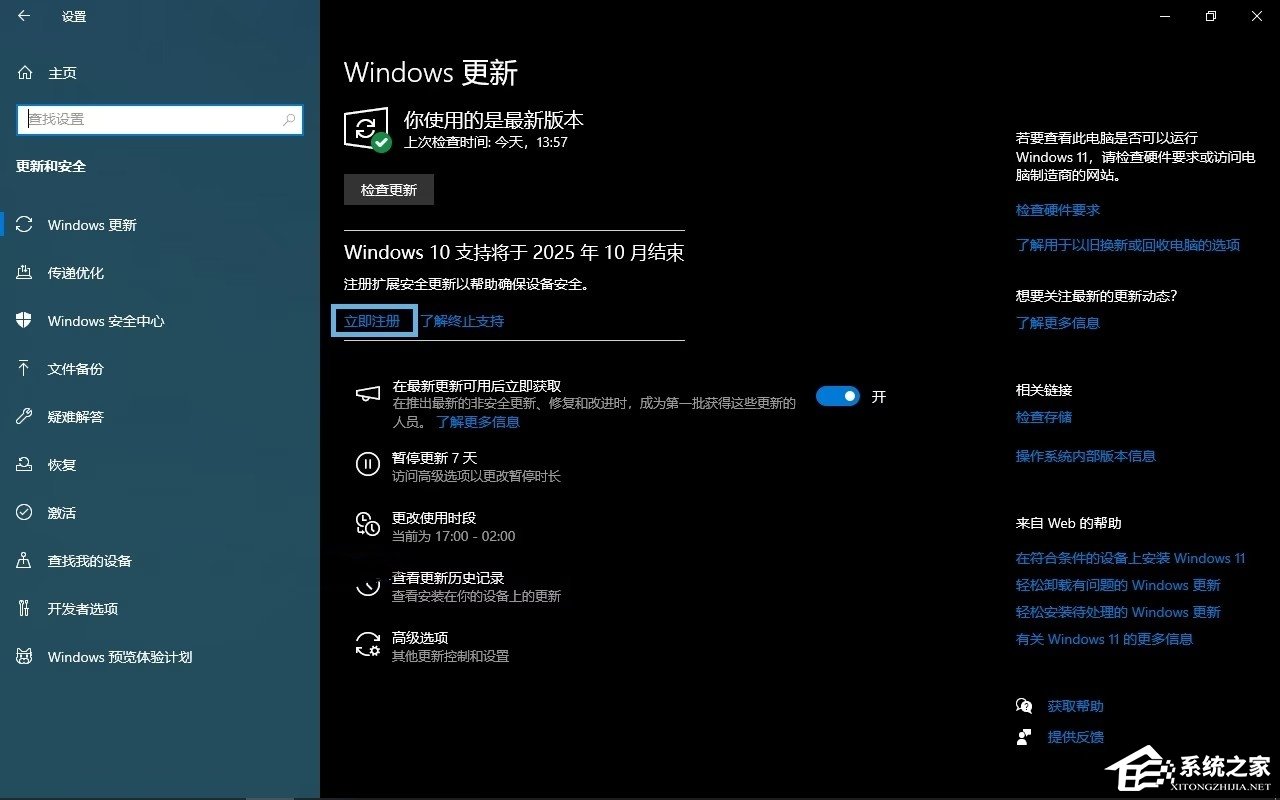Viewport: 1280px width, 800px height.
Task: Click the 检查更新 button
Action: 388,189
